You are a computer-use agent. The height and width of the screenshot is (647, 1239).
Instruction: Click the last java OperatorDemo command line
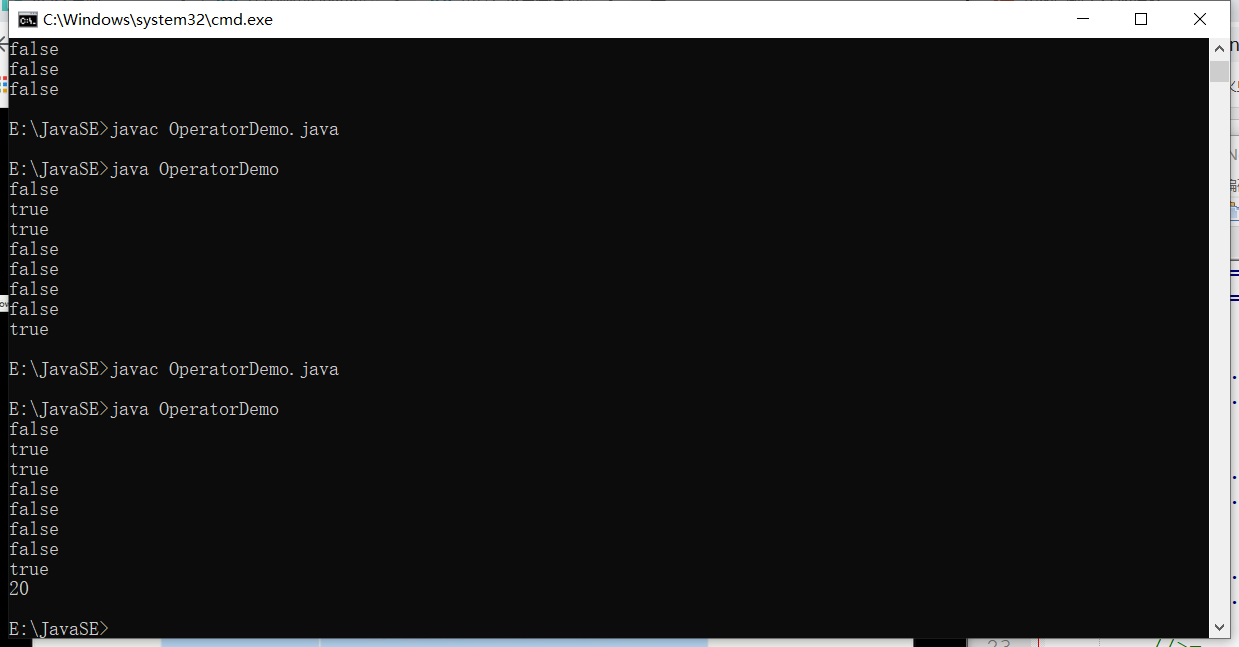pos(144,409)
